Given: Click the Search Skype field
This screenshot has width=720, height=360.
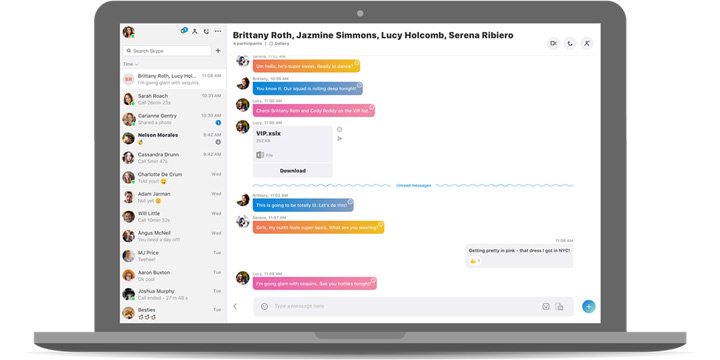Looking at the screenshot, I should [x=167, y=51].
